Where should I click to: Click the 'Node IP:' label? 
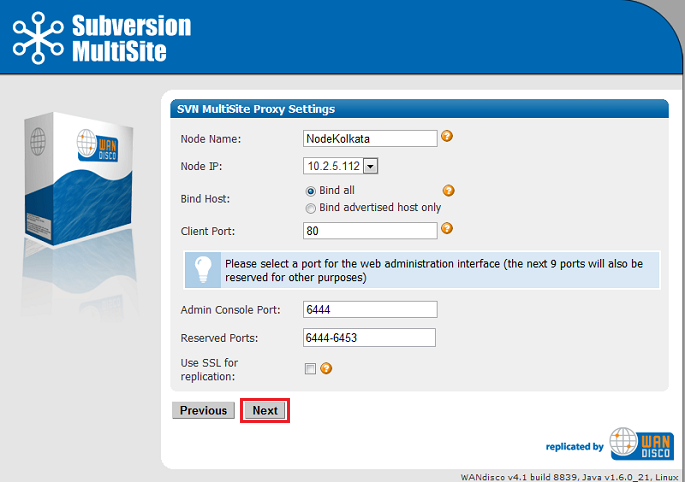[201, 166]
